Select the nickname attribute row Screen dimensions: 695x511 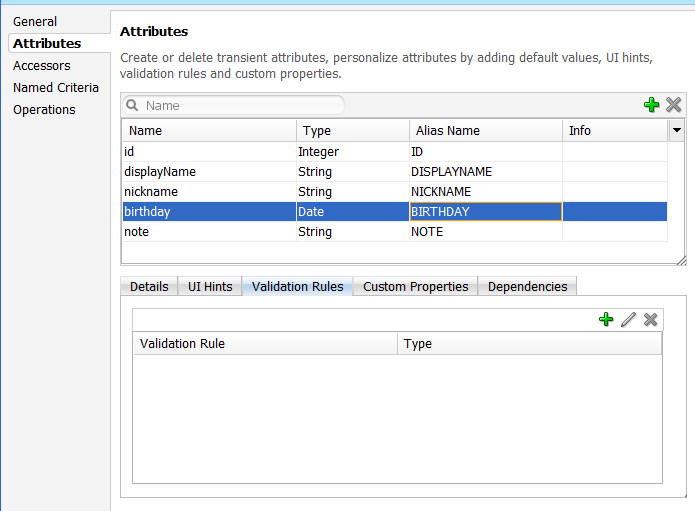tap(395, 191)
